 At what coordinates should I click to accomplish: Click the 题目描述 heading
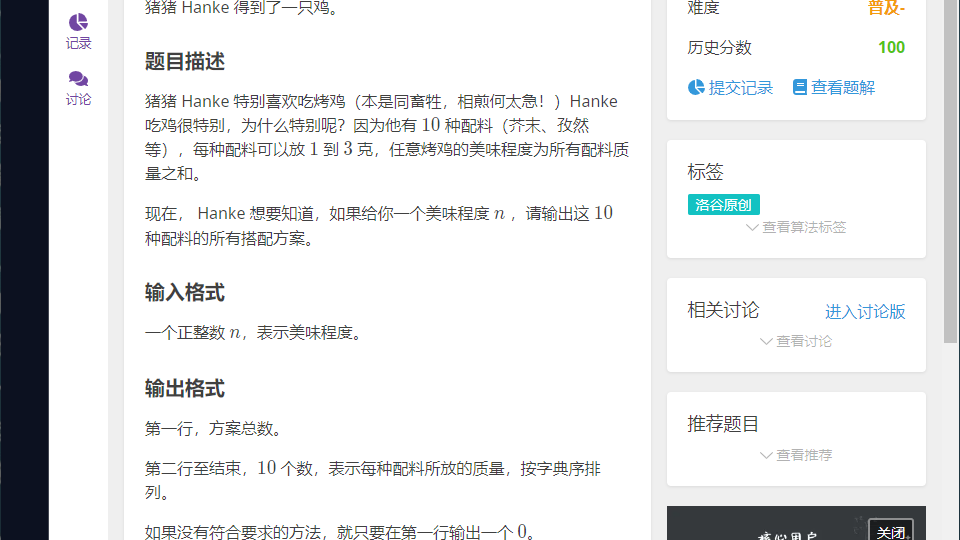(x=185, y=62)
